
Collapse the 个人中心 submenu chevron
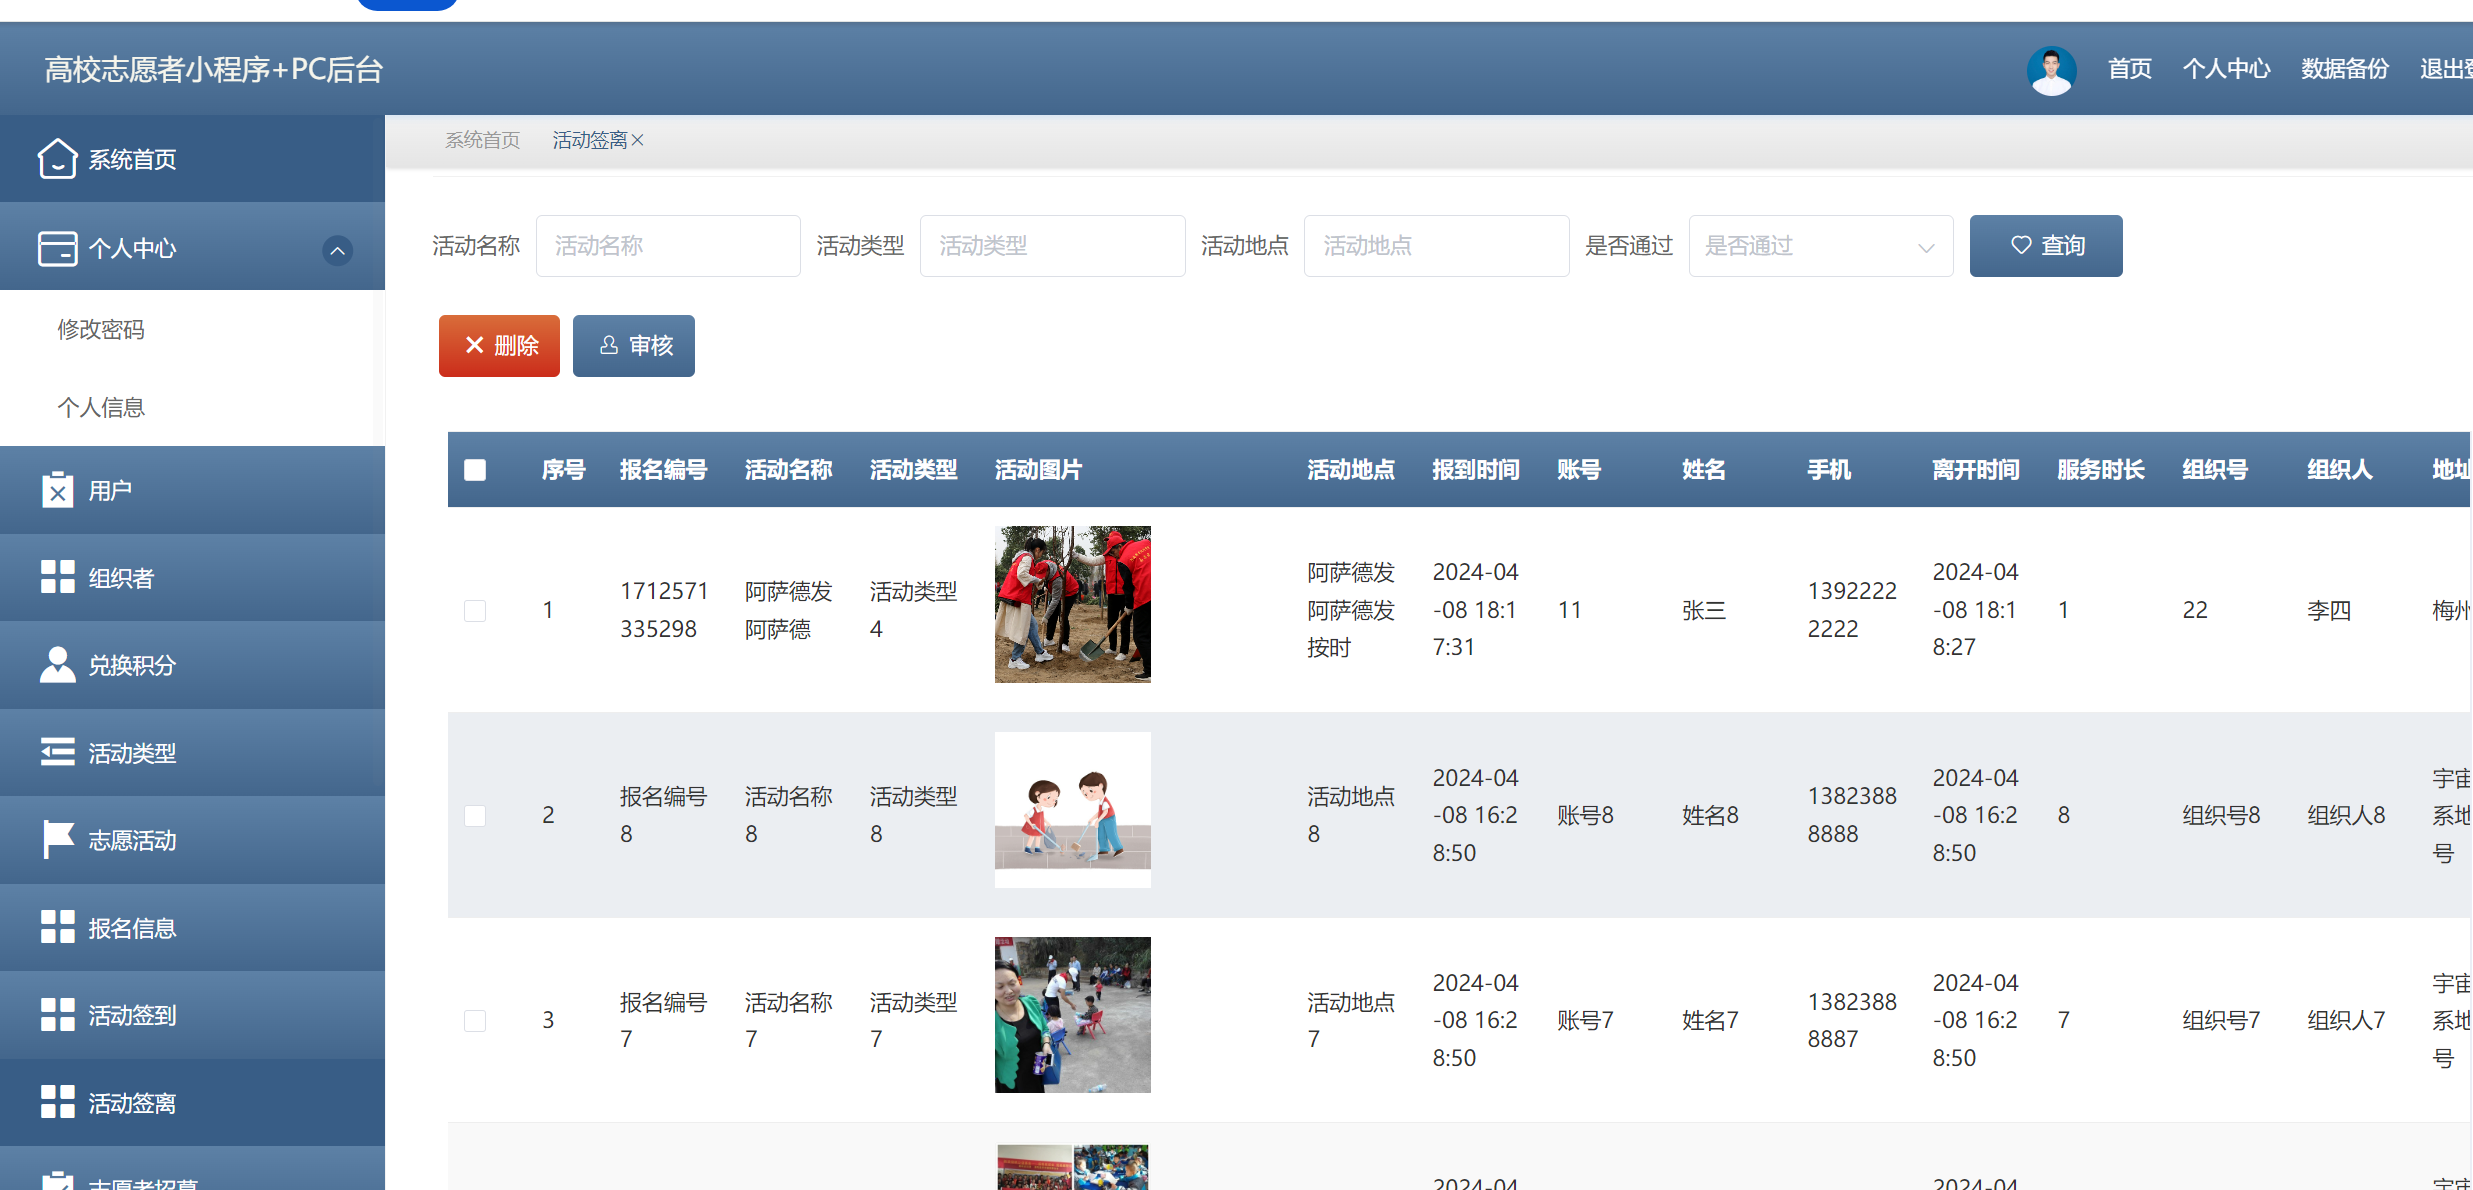click(x=338, y=250)
